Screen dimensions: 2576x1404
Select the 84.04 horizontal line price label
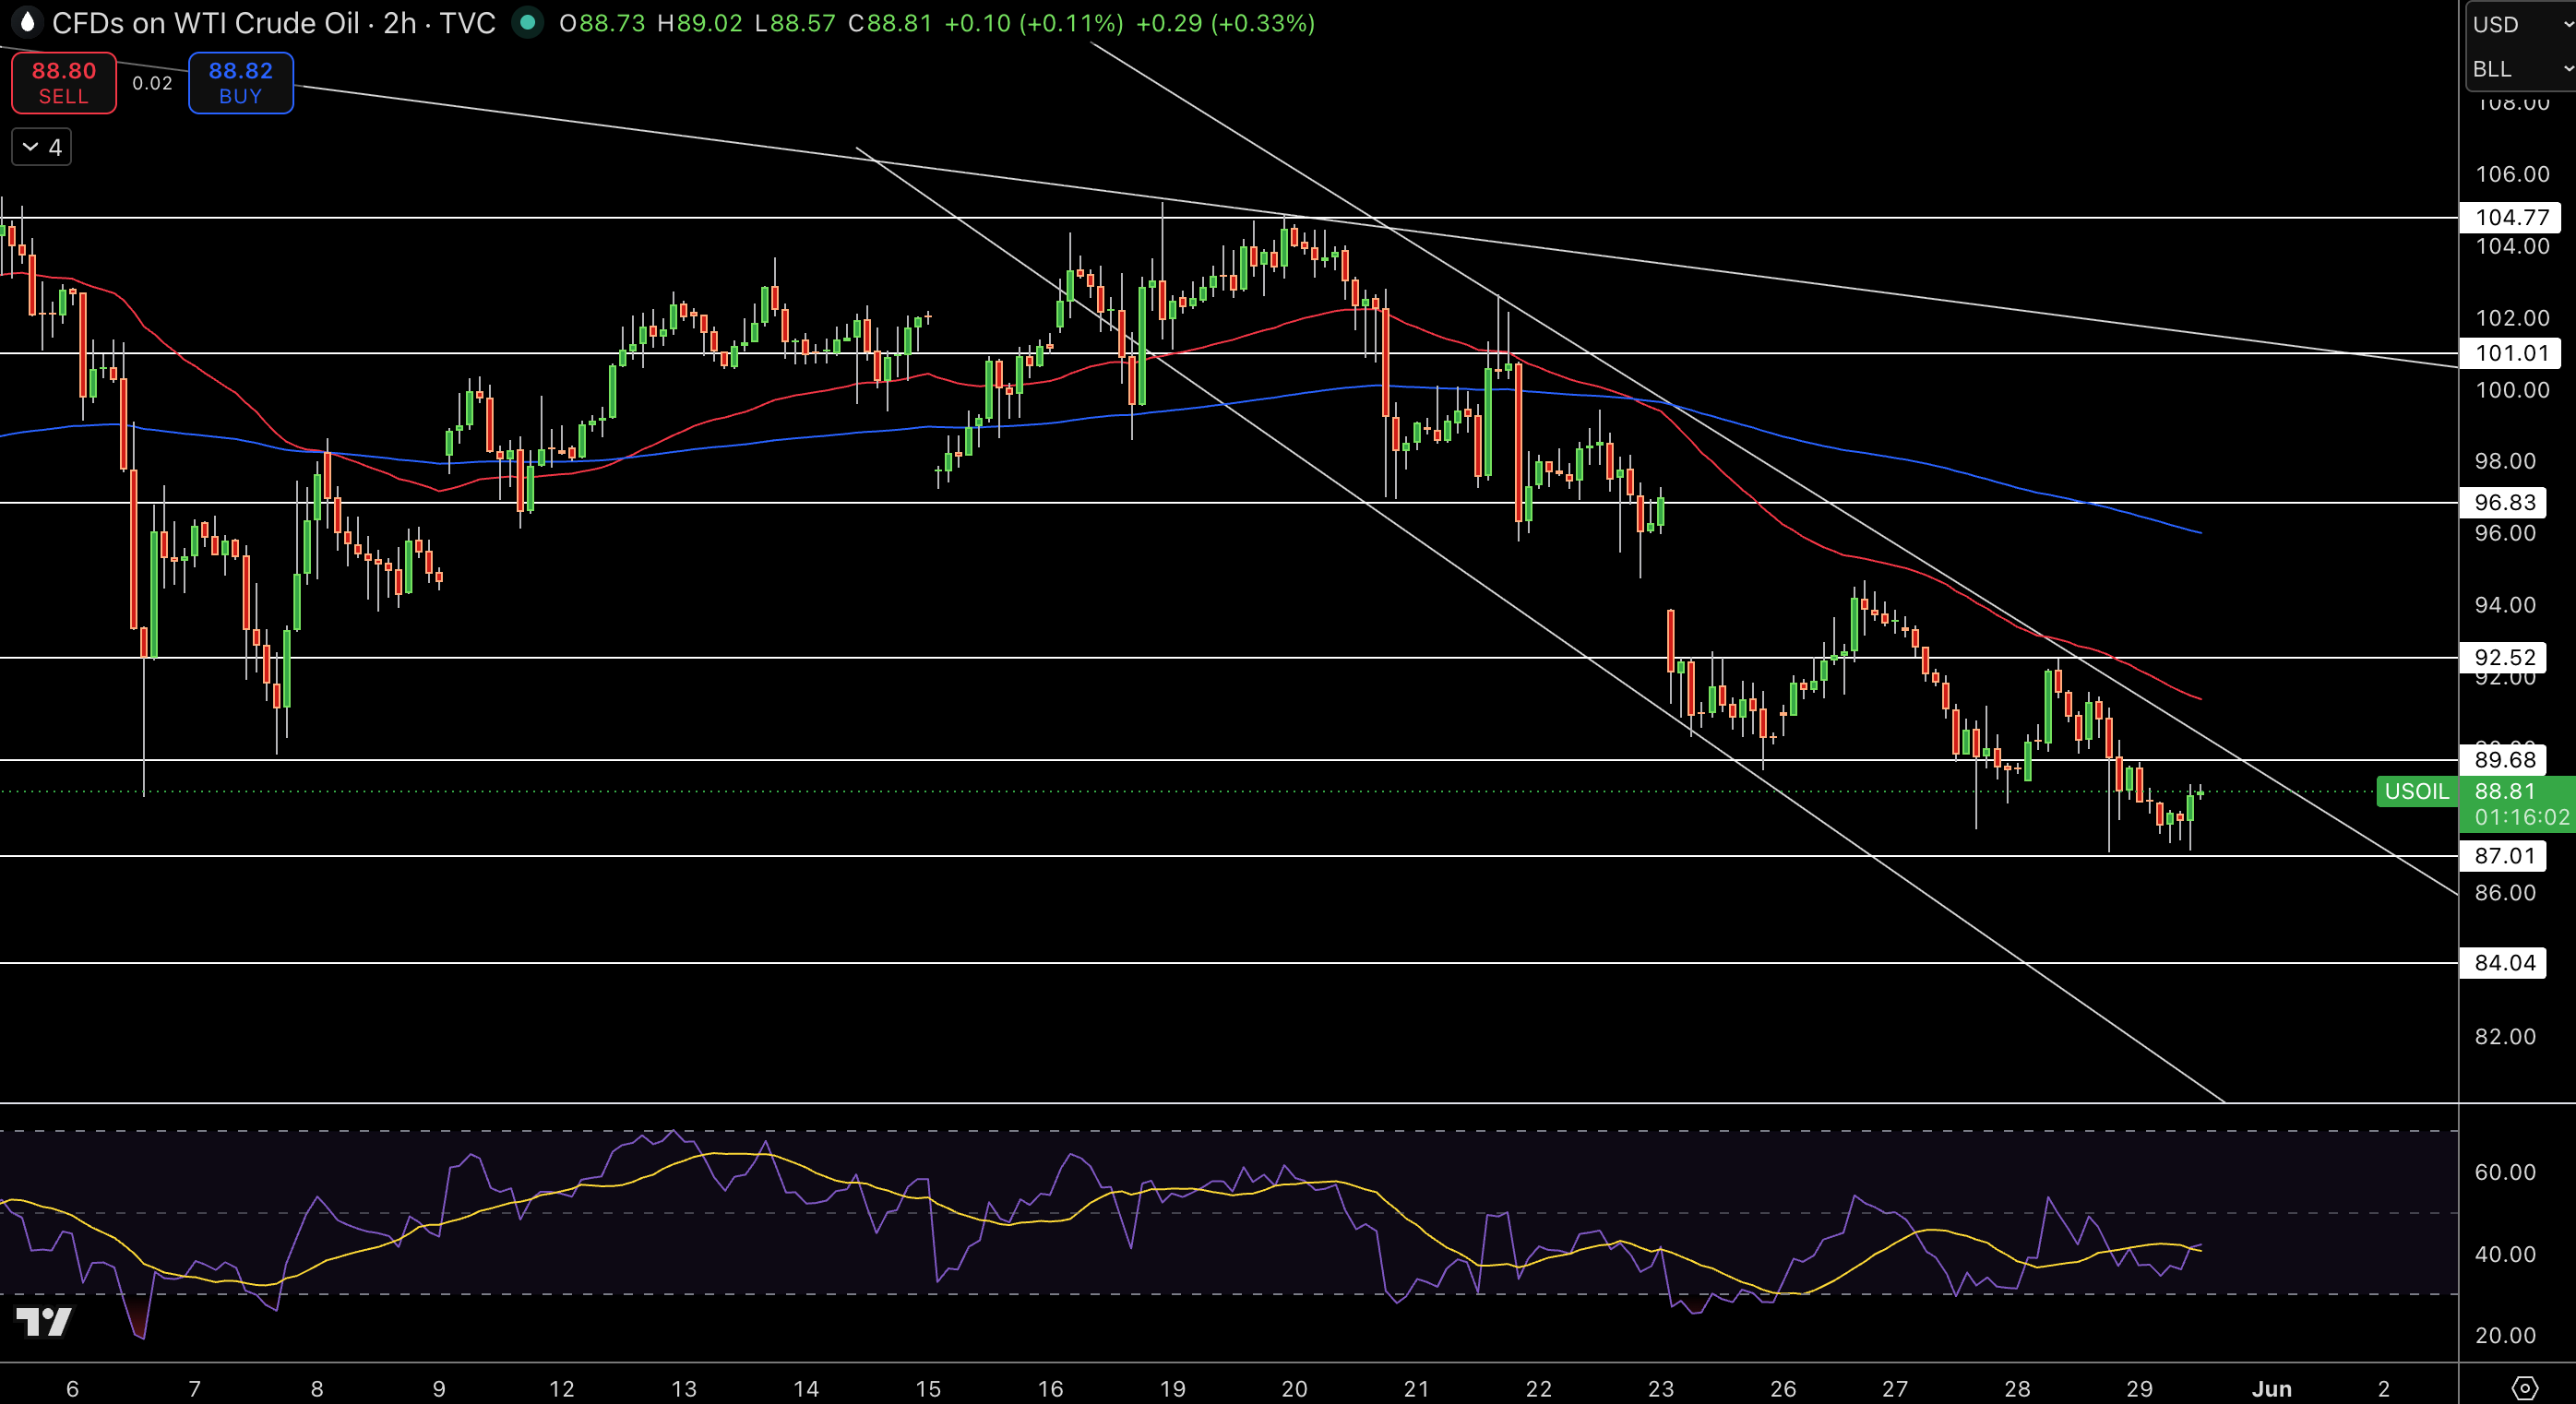pos(2503,963)
